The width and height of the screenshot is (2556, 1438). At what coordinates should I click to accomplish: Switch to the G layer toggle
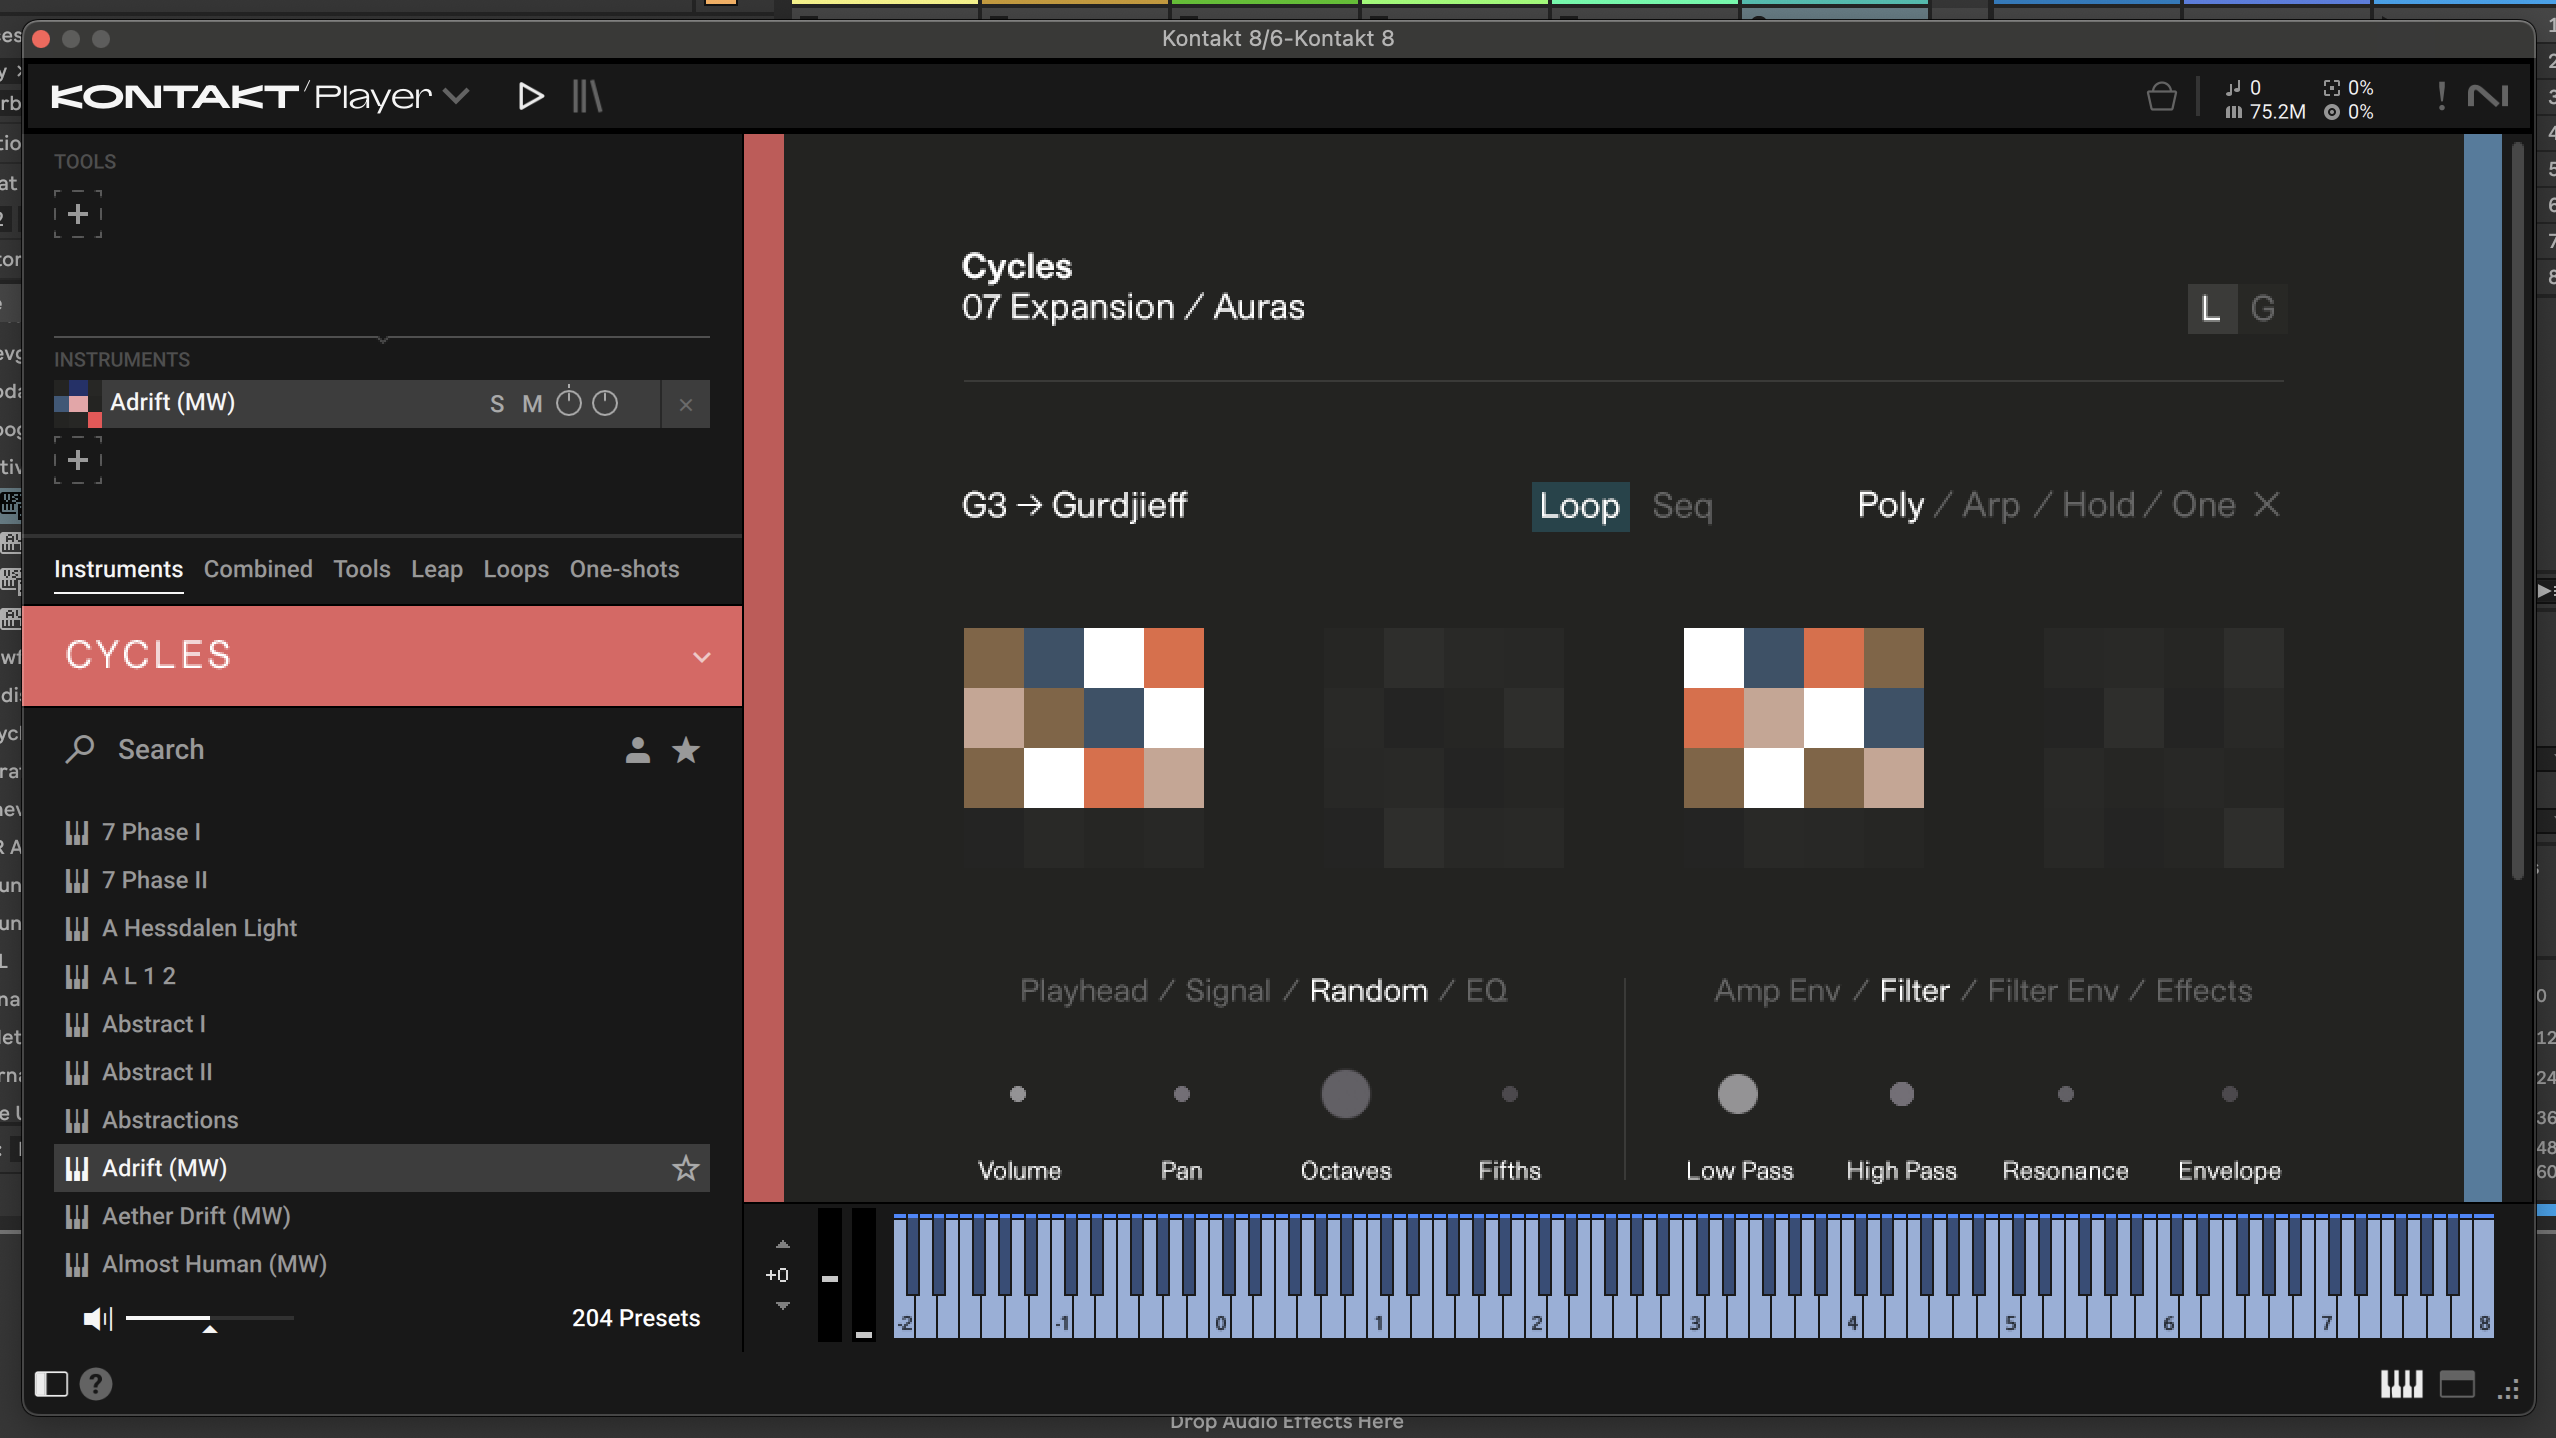coord(2262,309)
